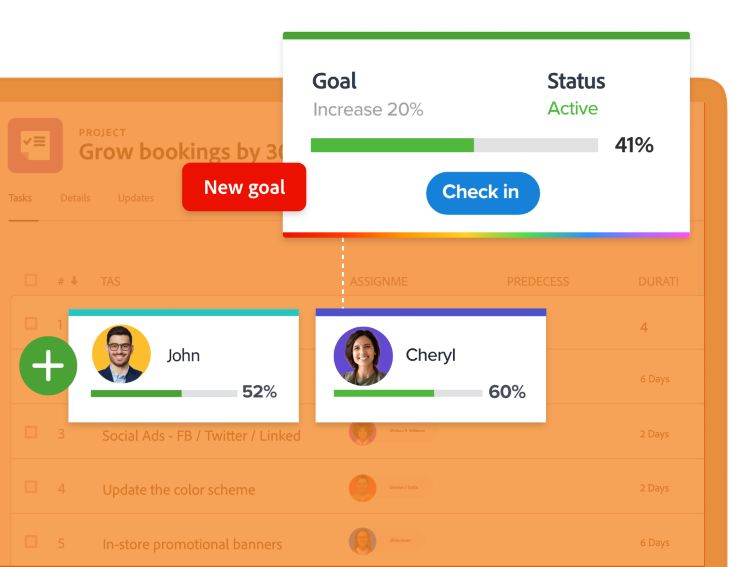756x567 pixels.
Task: Click John's profile avatar
Action: click(x=121, y=354)
